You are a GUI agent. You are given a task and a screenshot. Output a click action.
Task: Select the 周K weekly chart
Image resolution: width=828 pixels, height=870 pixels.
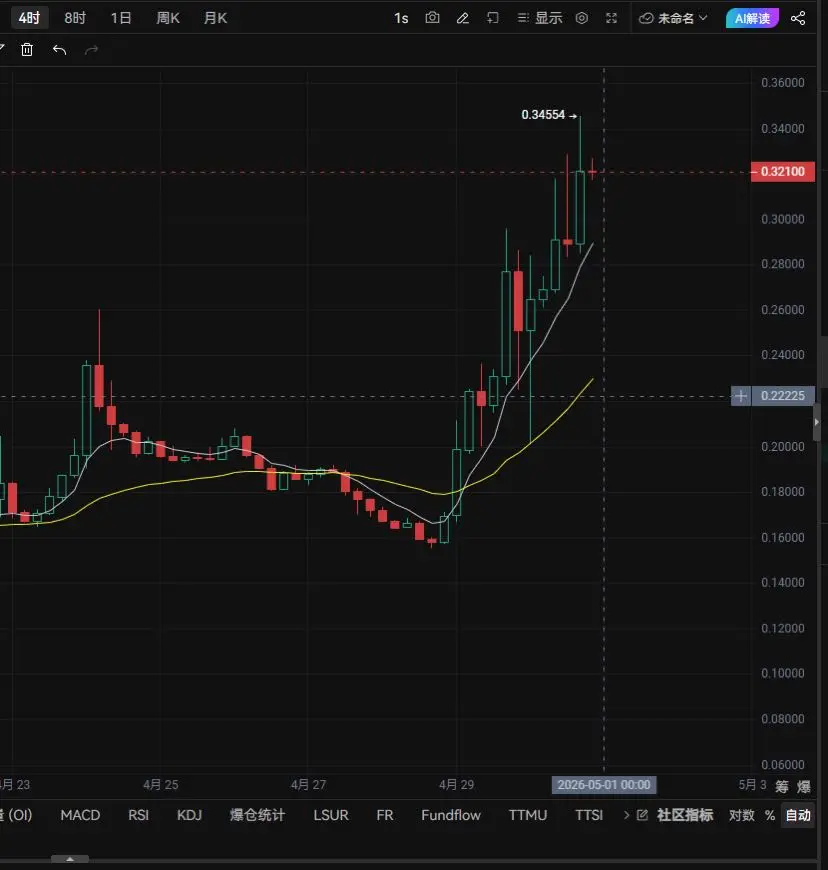(x=168, y=18)
